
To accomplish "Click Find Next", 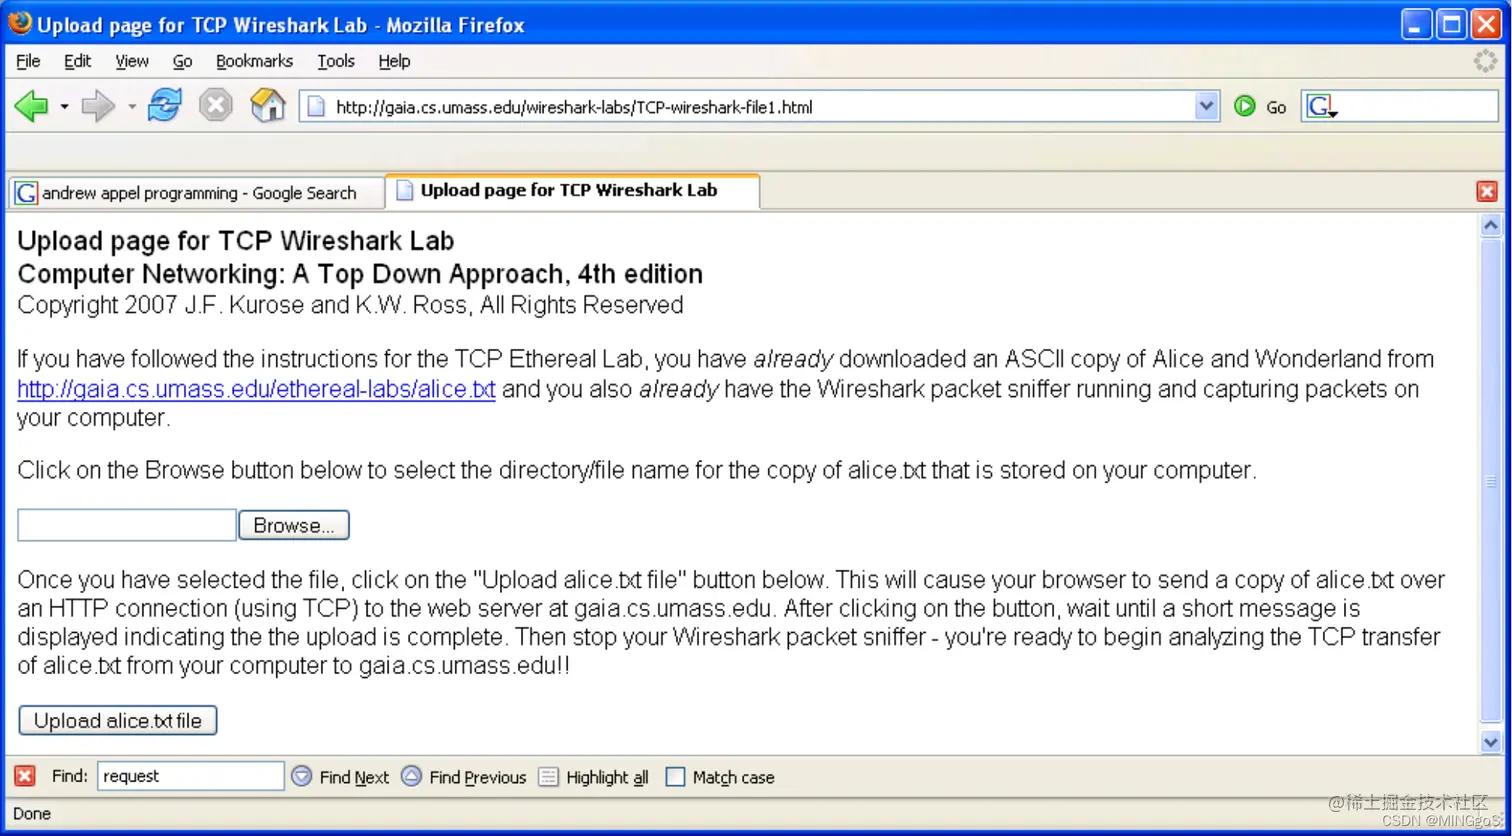I will pos(340,777).
